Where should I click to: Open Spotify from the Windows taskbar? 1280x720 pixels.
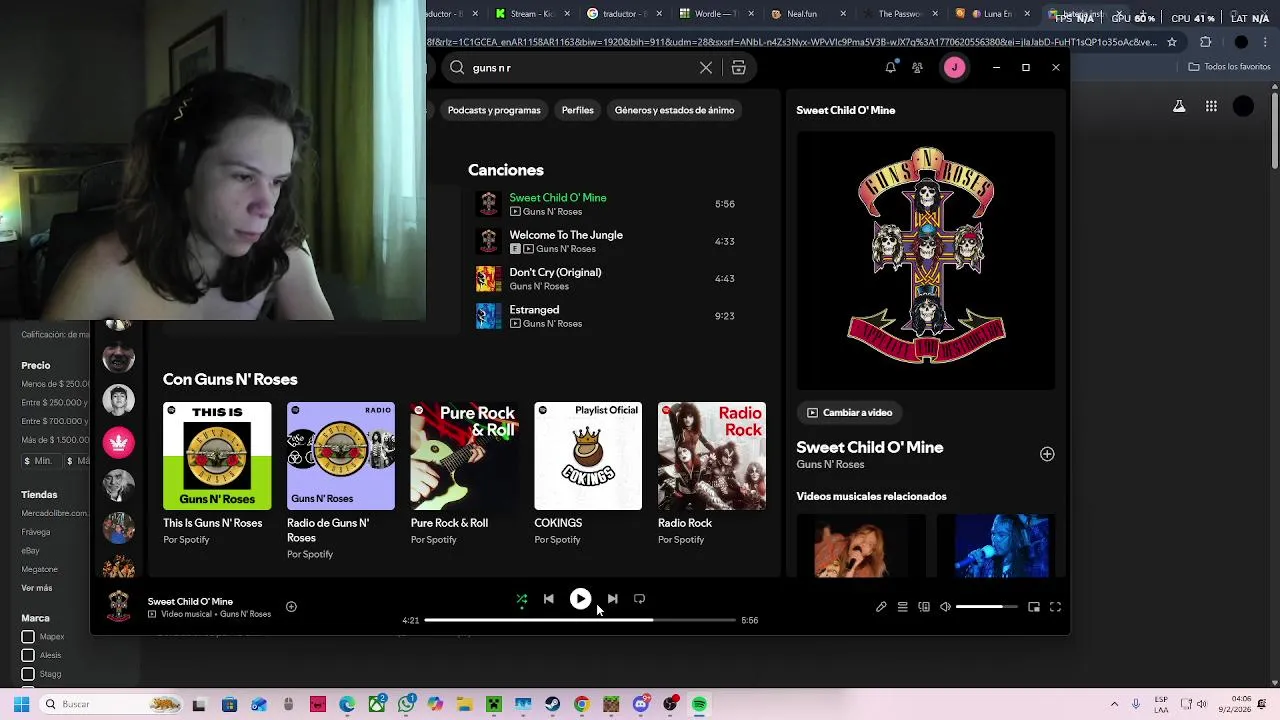699,704
